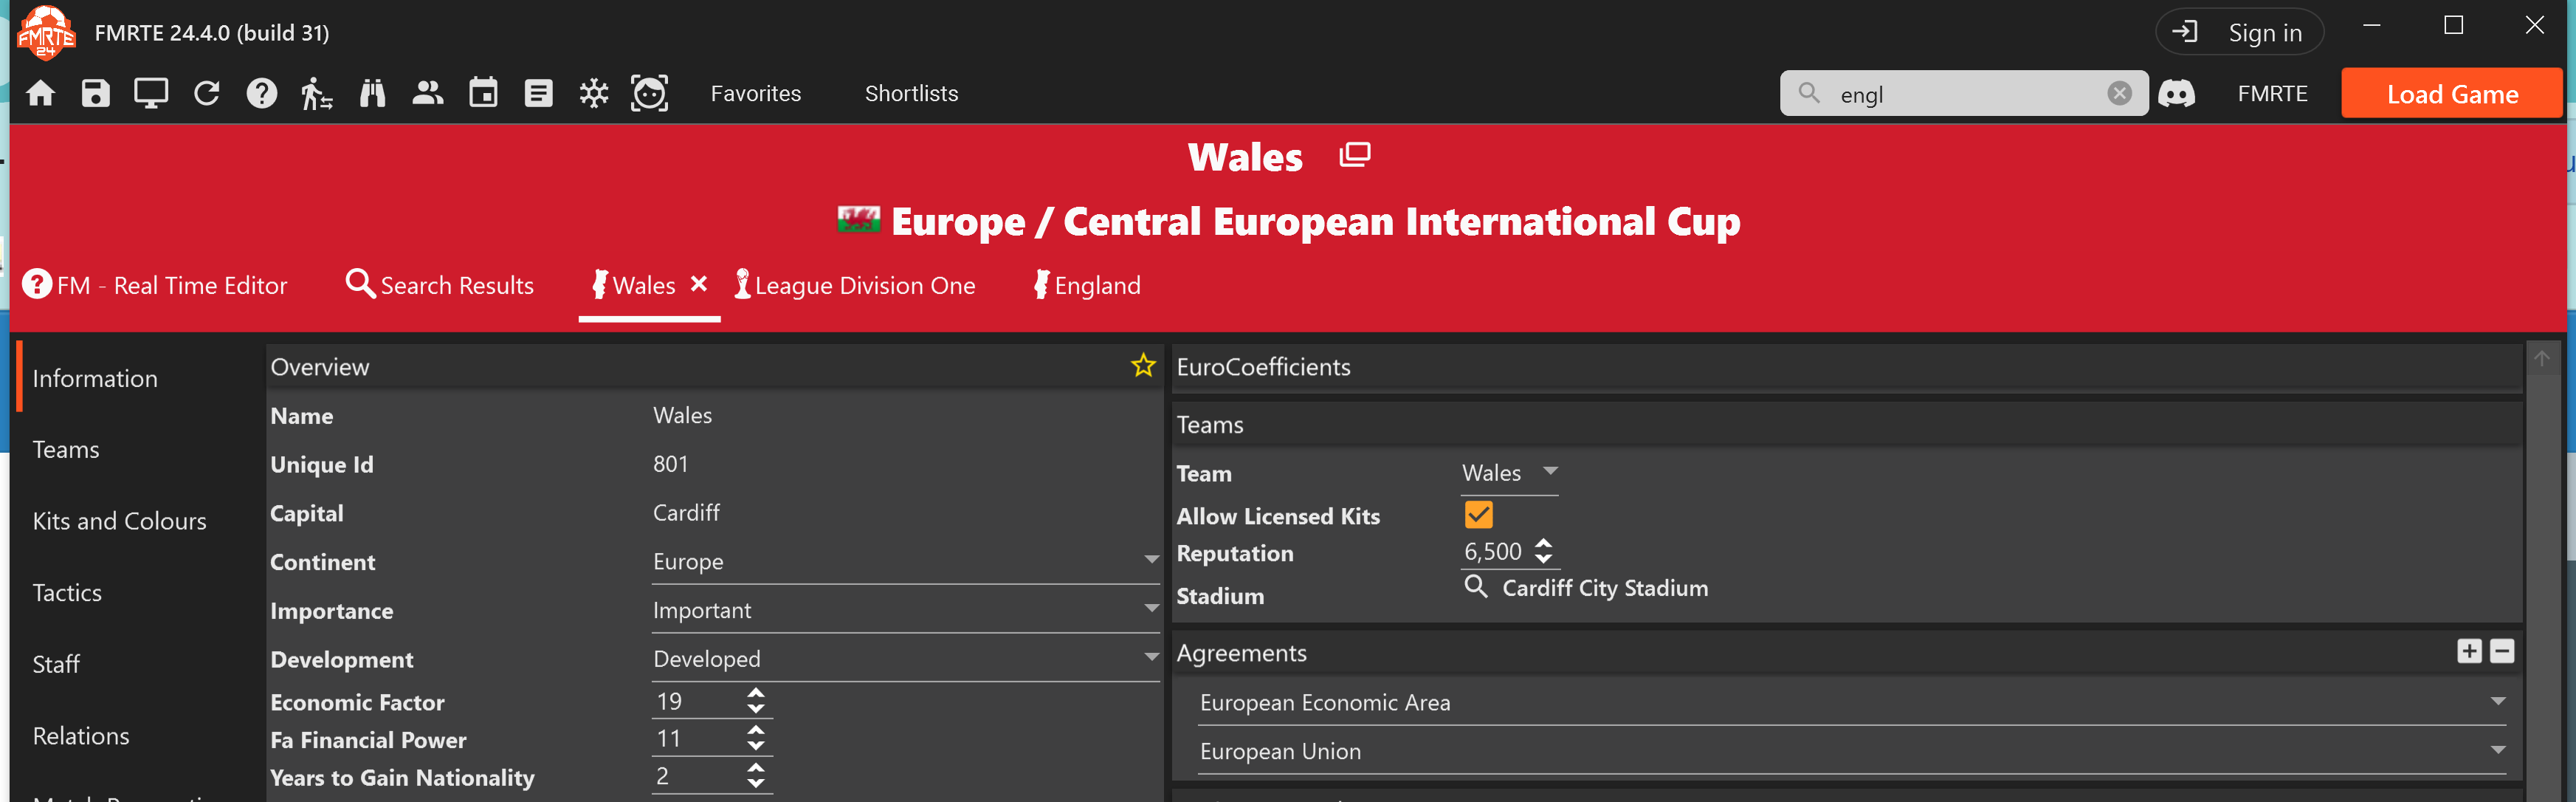Open the monitor display icon
2576x802 pixels.
[151, 94]
